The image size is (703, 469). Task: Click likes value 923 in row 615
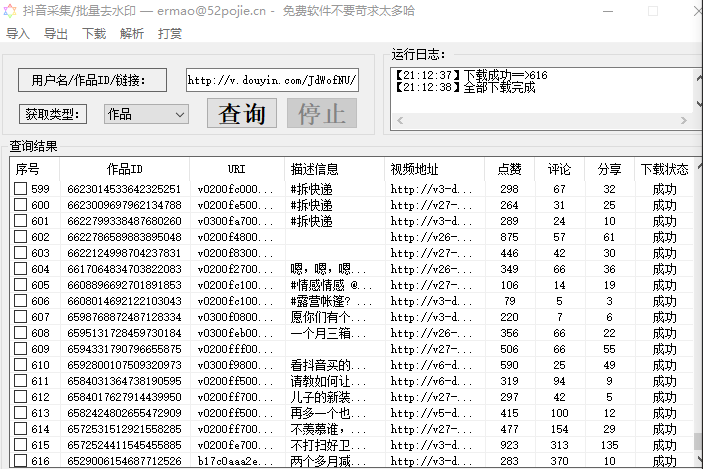coord(509,445)
